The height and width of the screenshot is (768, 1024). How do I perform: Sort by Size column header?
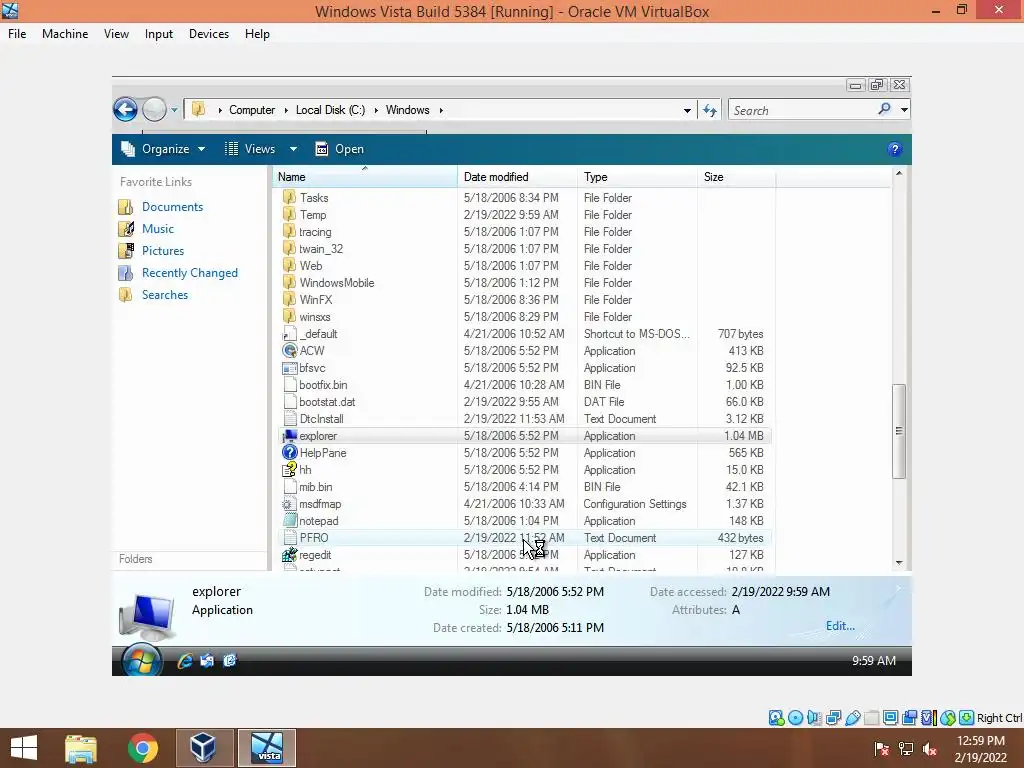click(736, 177)
